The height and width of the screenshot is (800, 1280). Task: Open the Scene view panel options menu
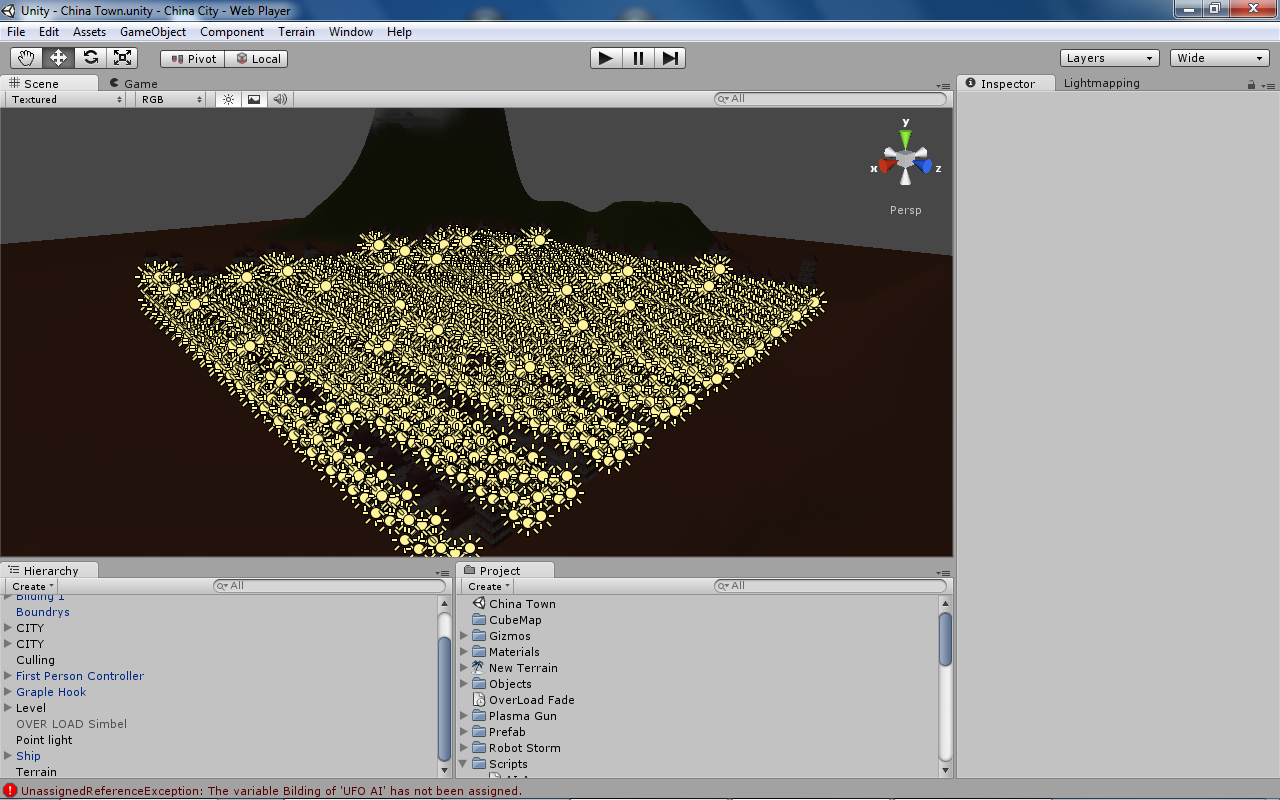tap(943, 86)
